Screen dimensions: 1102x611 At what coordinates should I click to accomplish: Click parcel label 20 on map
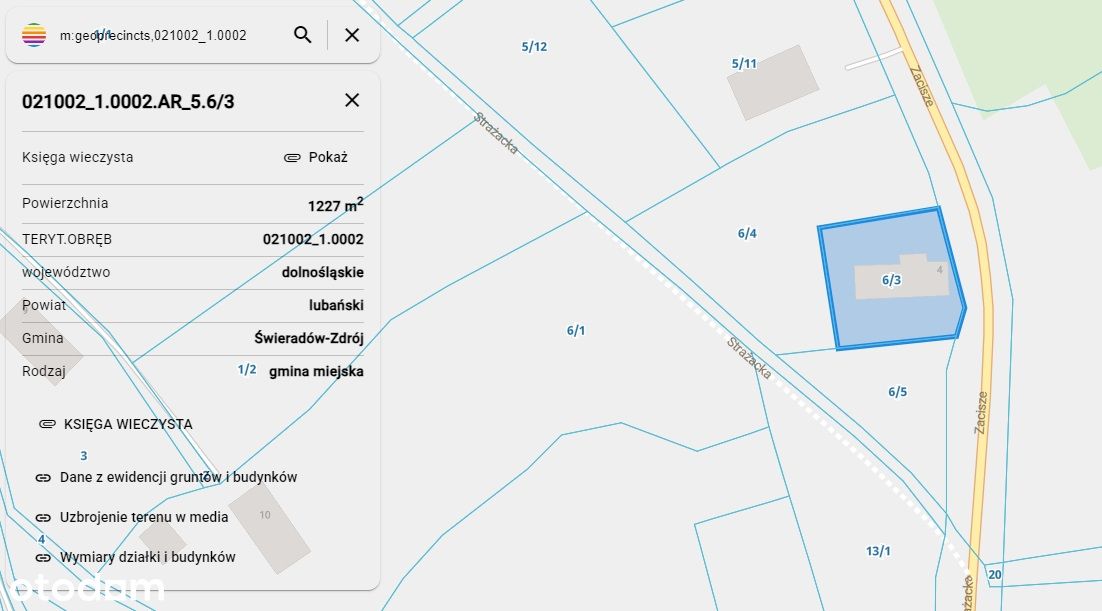coord(995,574)
